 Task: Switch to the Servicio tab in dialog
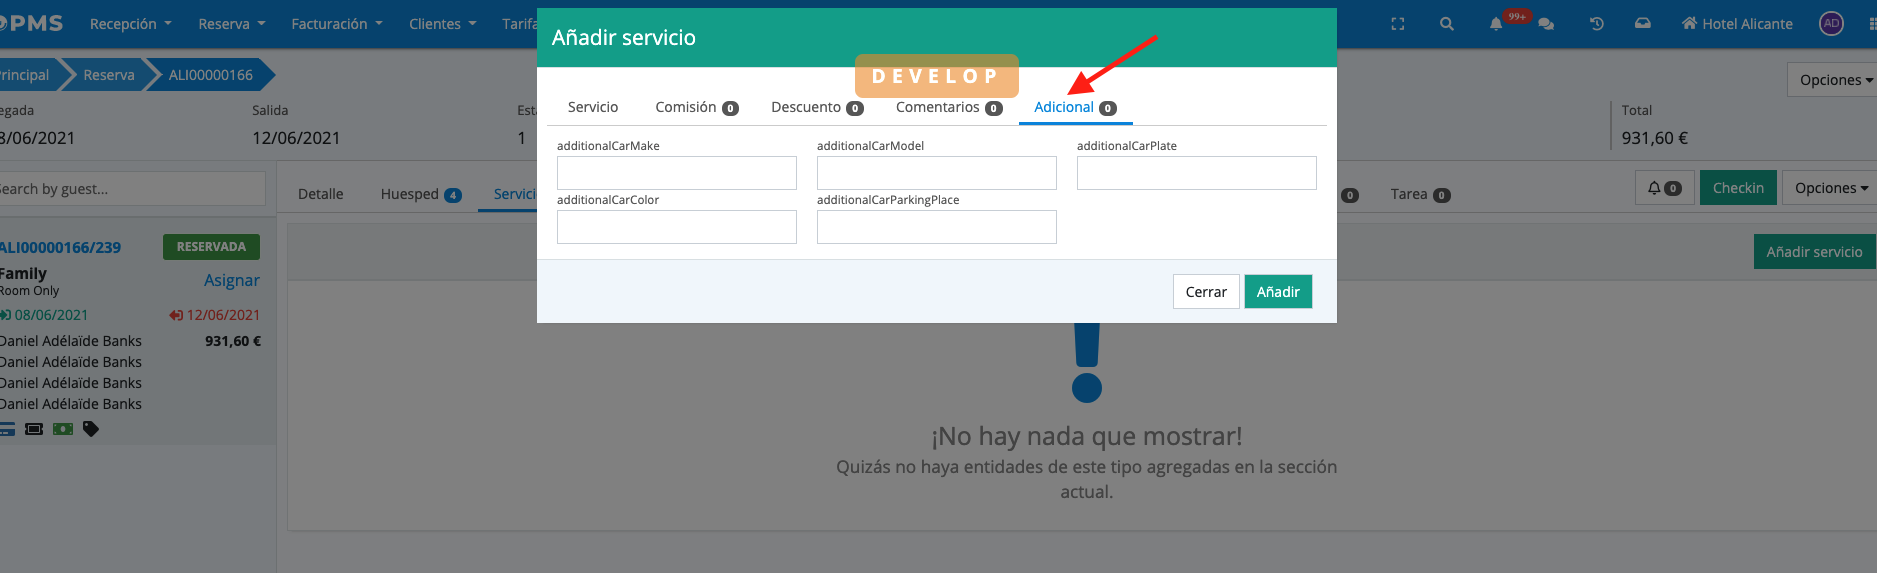[x=593, y=107]
